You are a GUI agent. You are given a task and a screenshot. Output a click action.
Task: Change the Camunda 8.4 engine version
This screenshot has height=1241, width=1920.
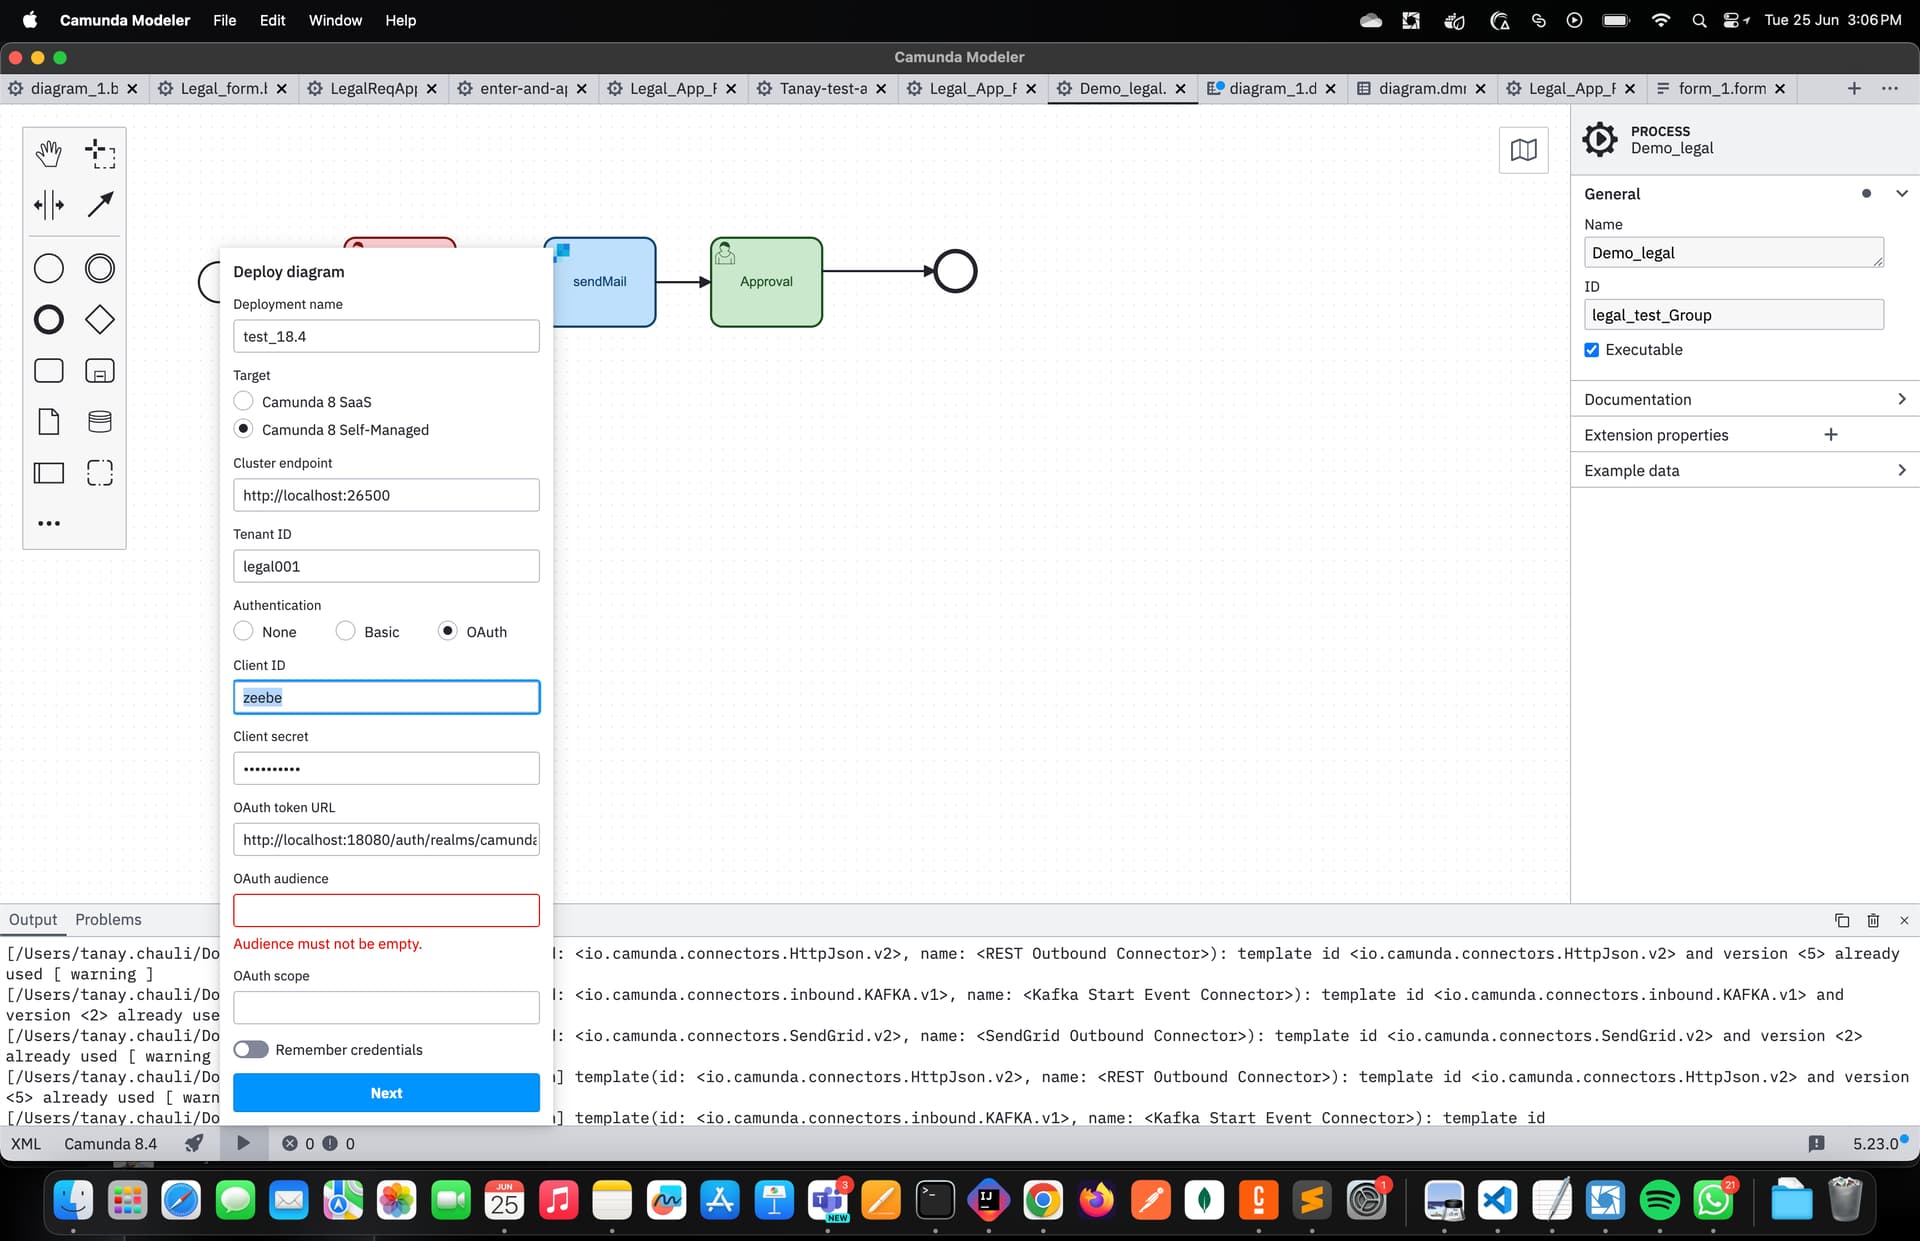coord(110,1143)
